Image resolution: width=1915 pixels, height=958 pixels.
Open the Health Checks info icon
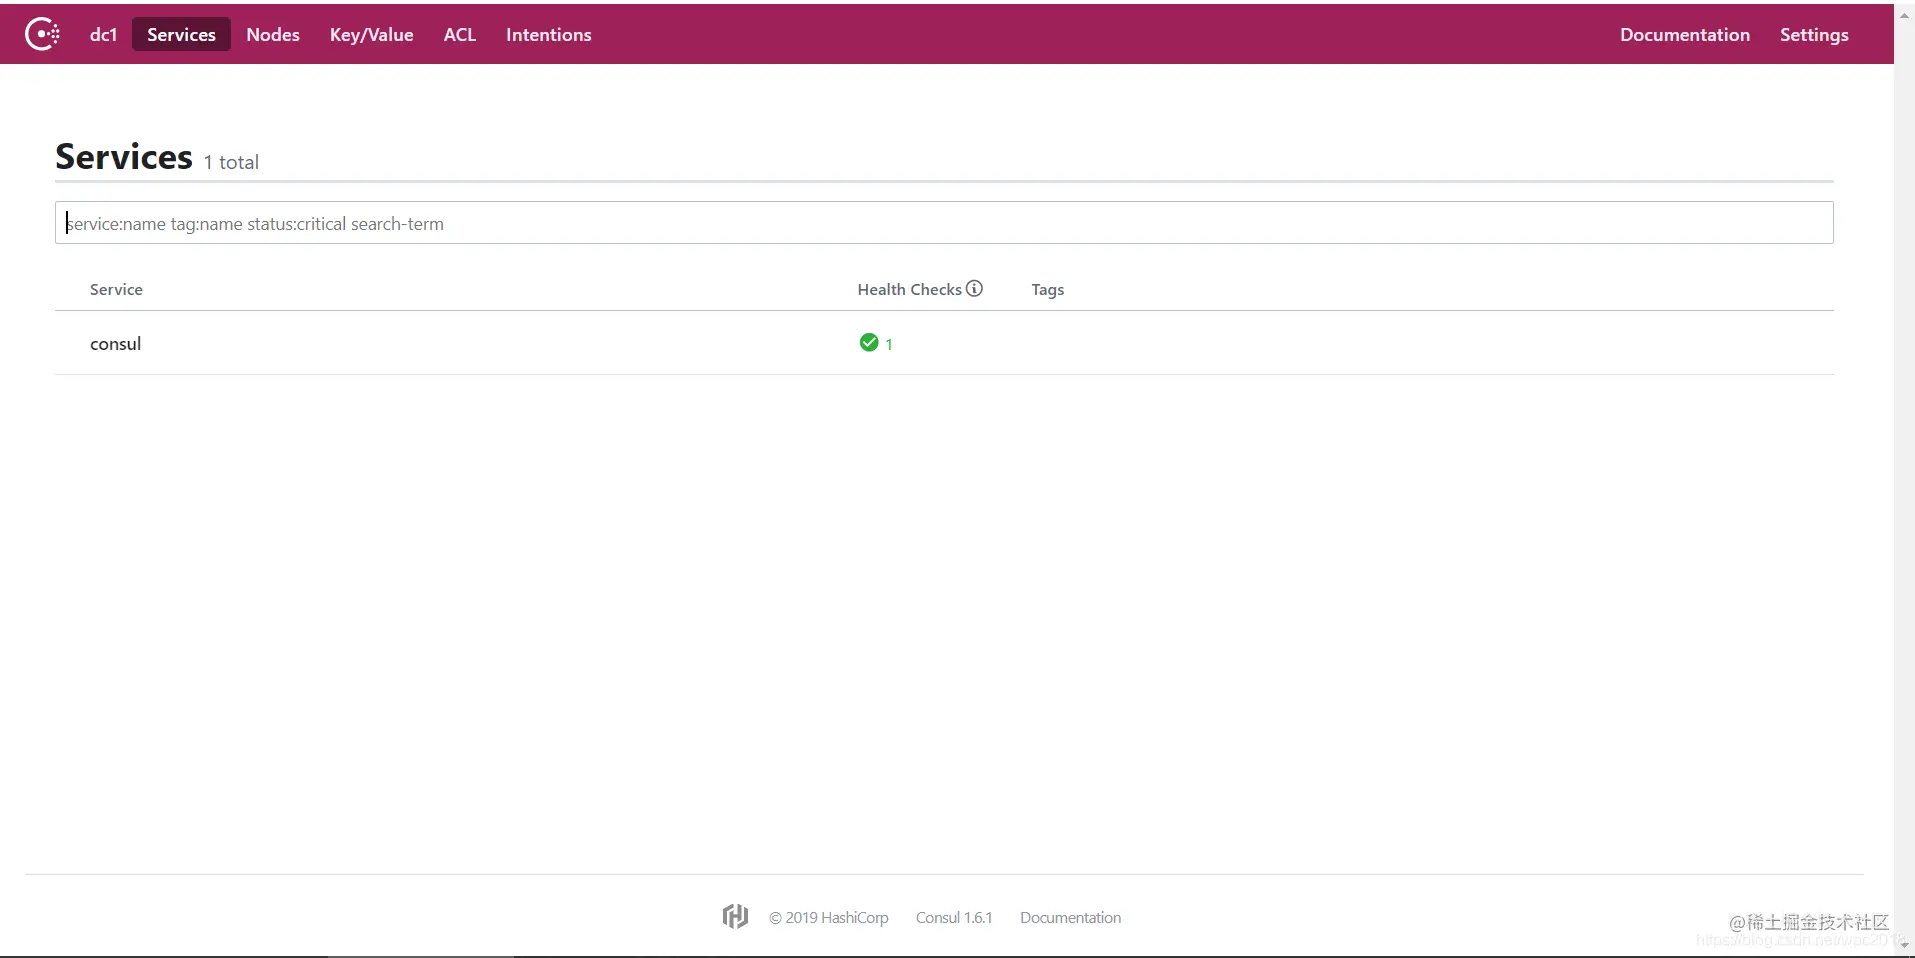coord(974,288)
